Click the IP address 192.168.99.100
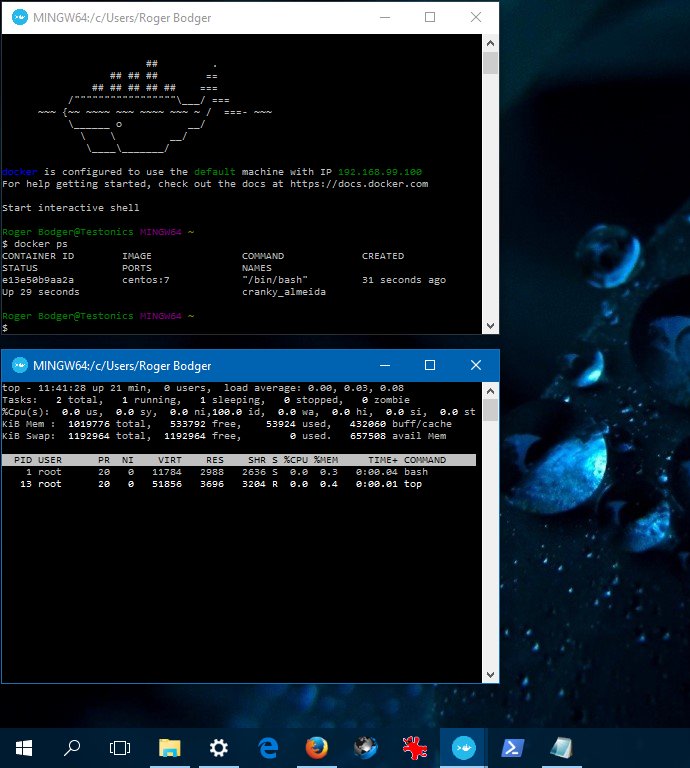This screenshot has width=690, height=768. point(380,172)
